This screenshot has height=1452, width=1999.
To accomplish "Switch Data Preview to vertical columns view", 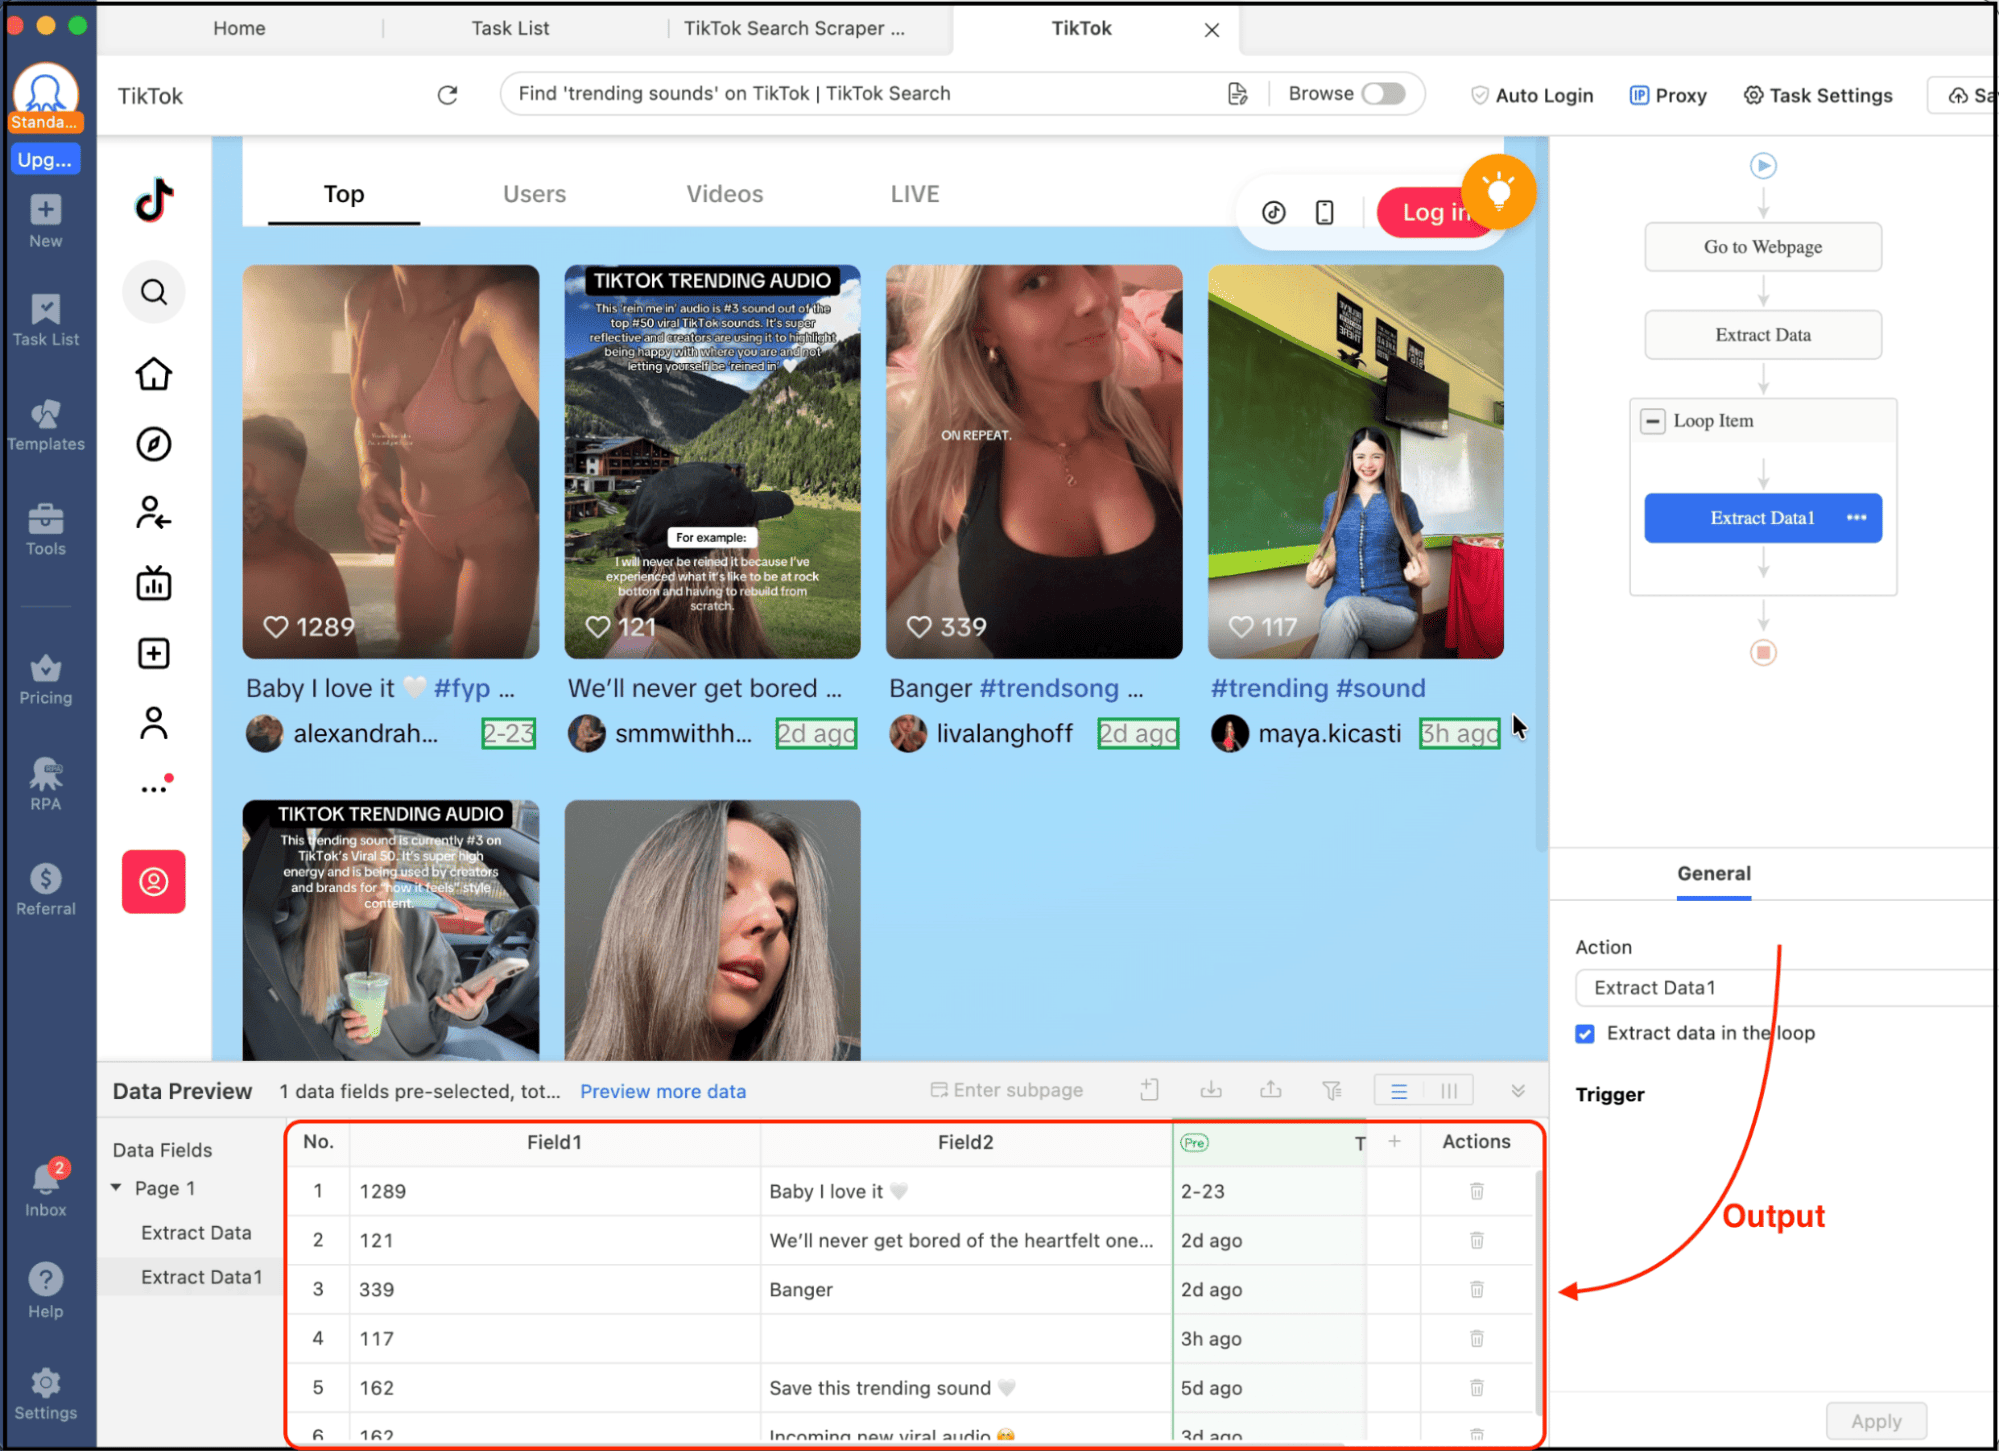I will click(1448, 1091).
